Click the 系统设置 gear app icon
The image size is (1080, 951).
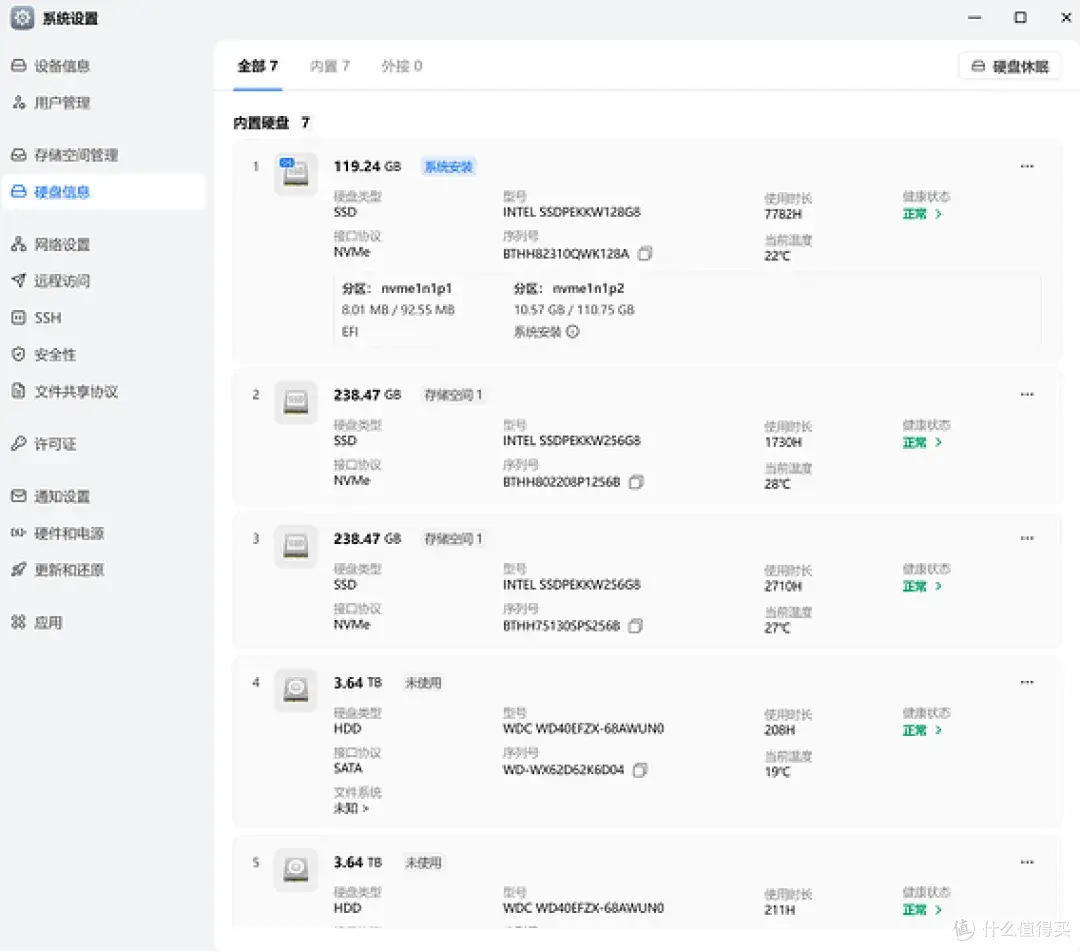point(22,18)
